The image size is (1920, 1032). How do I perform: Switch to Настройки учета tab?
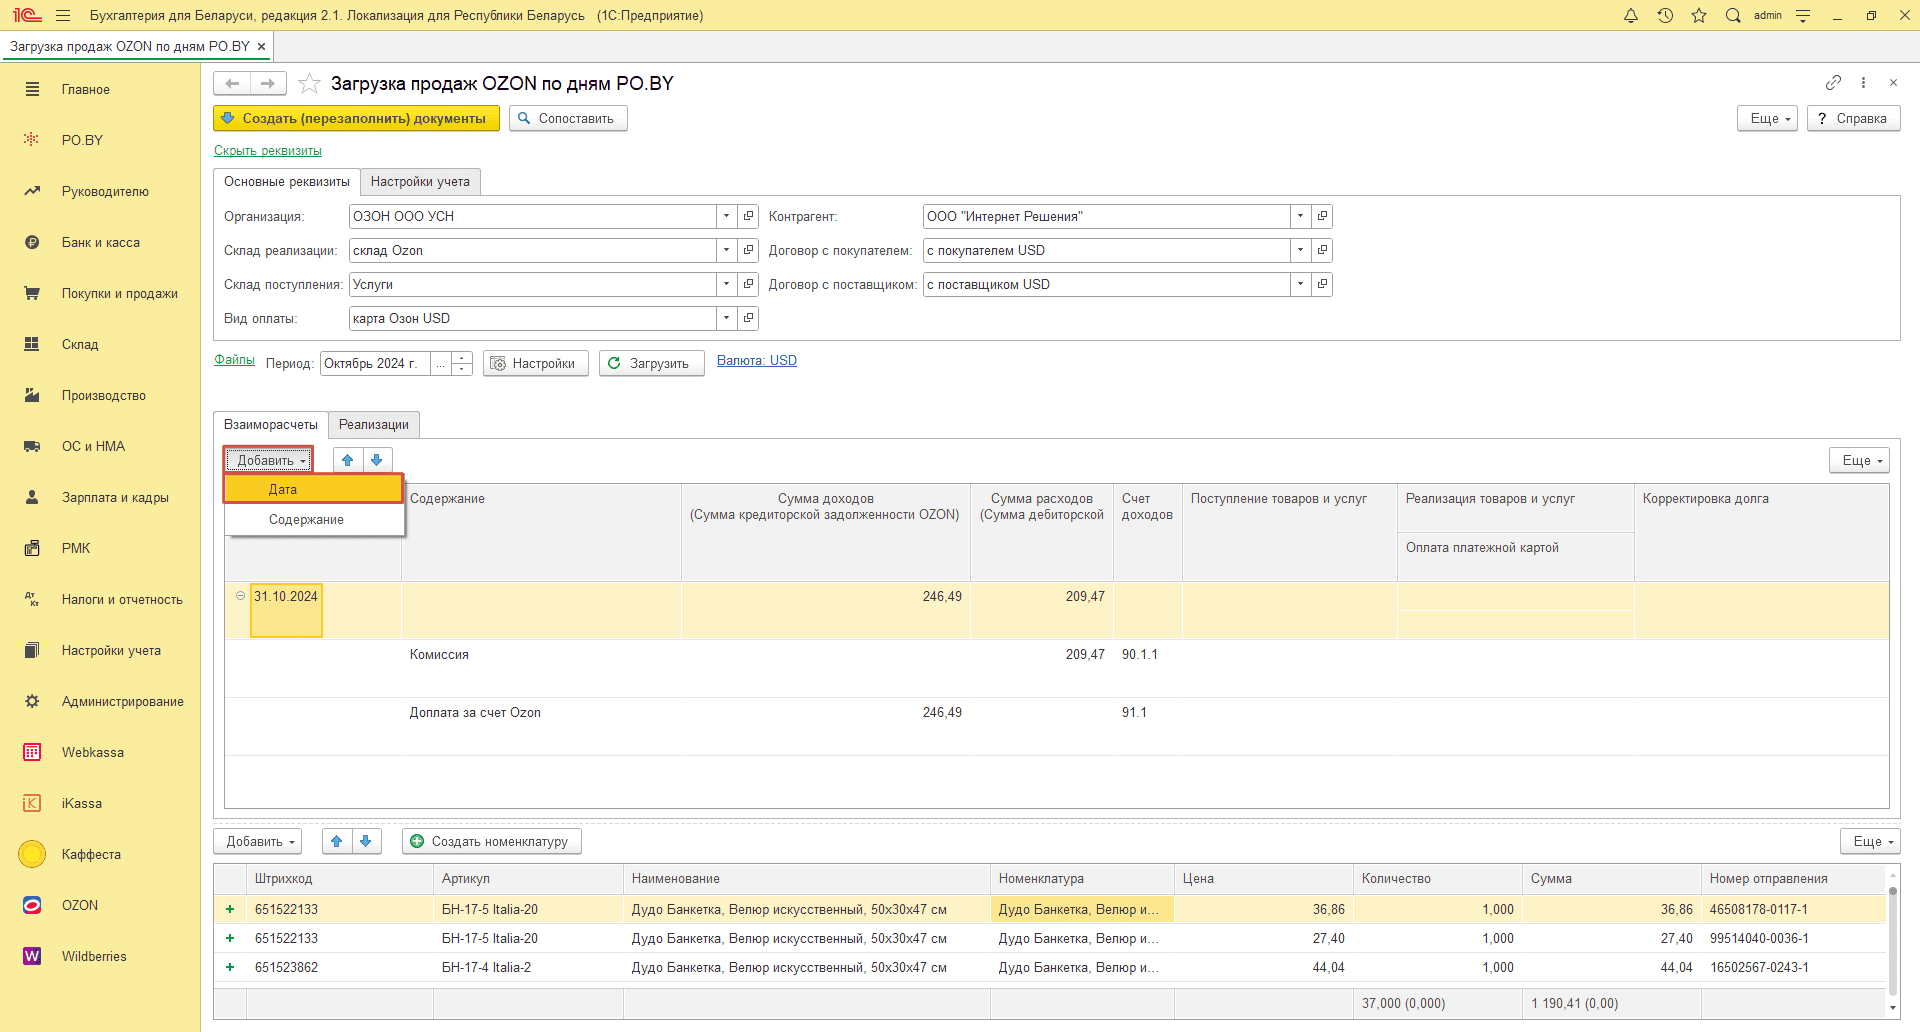[x=420, y=181]
